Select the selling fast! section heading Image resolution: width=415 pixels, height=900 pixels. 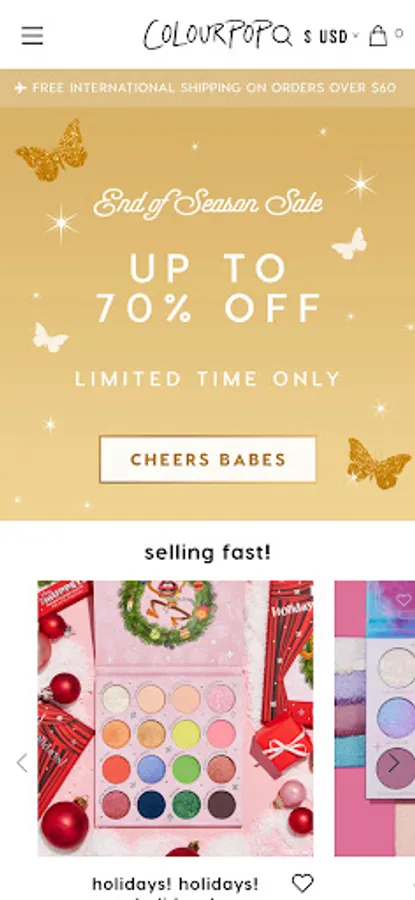pos(207,553)
